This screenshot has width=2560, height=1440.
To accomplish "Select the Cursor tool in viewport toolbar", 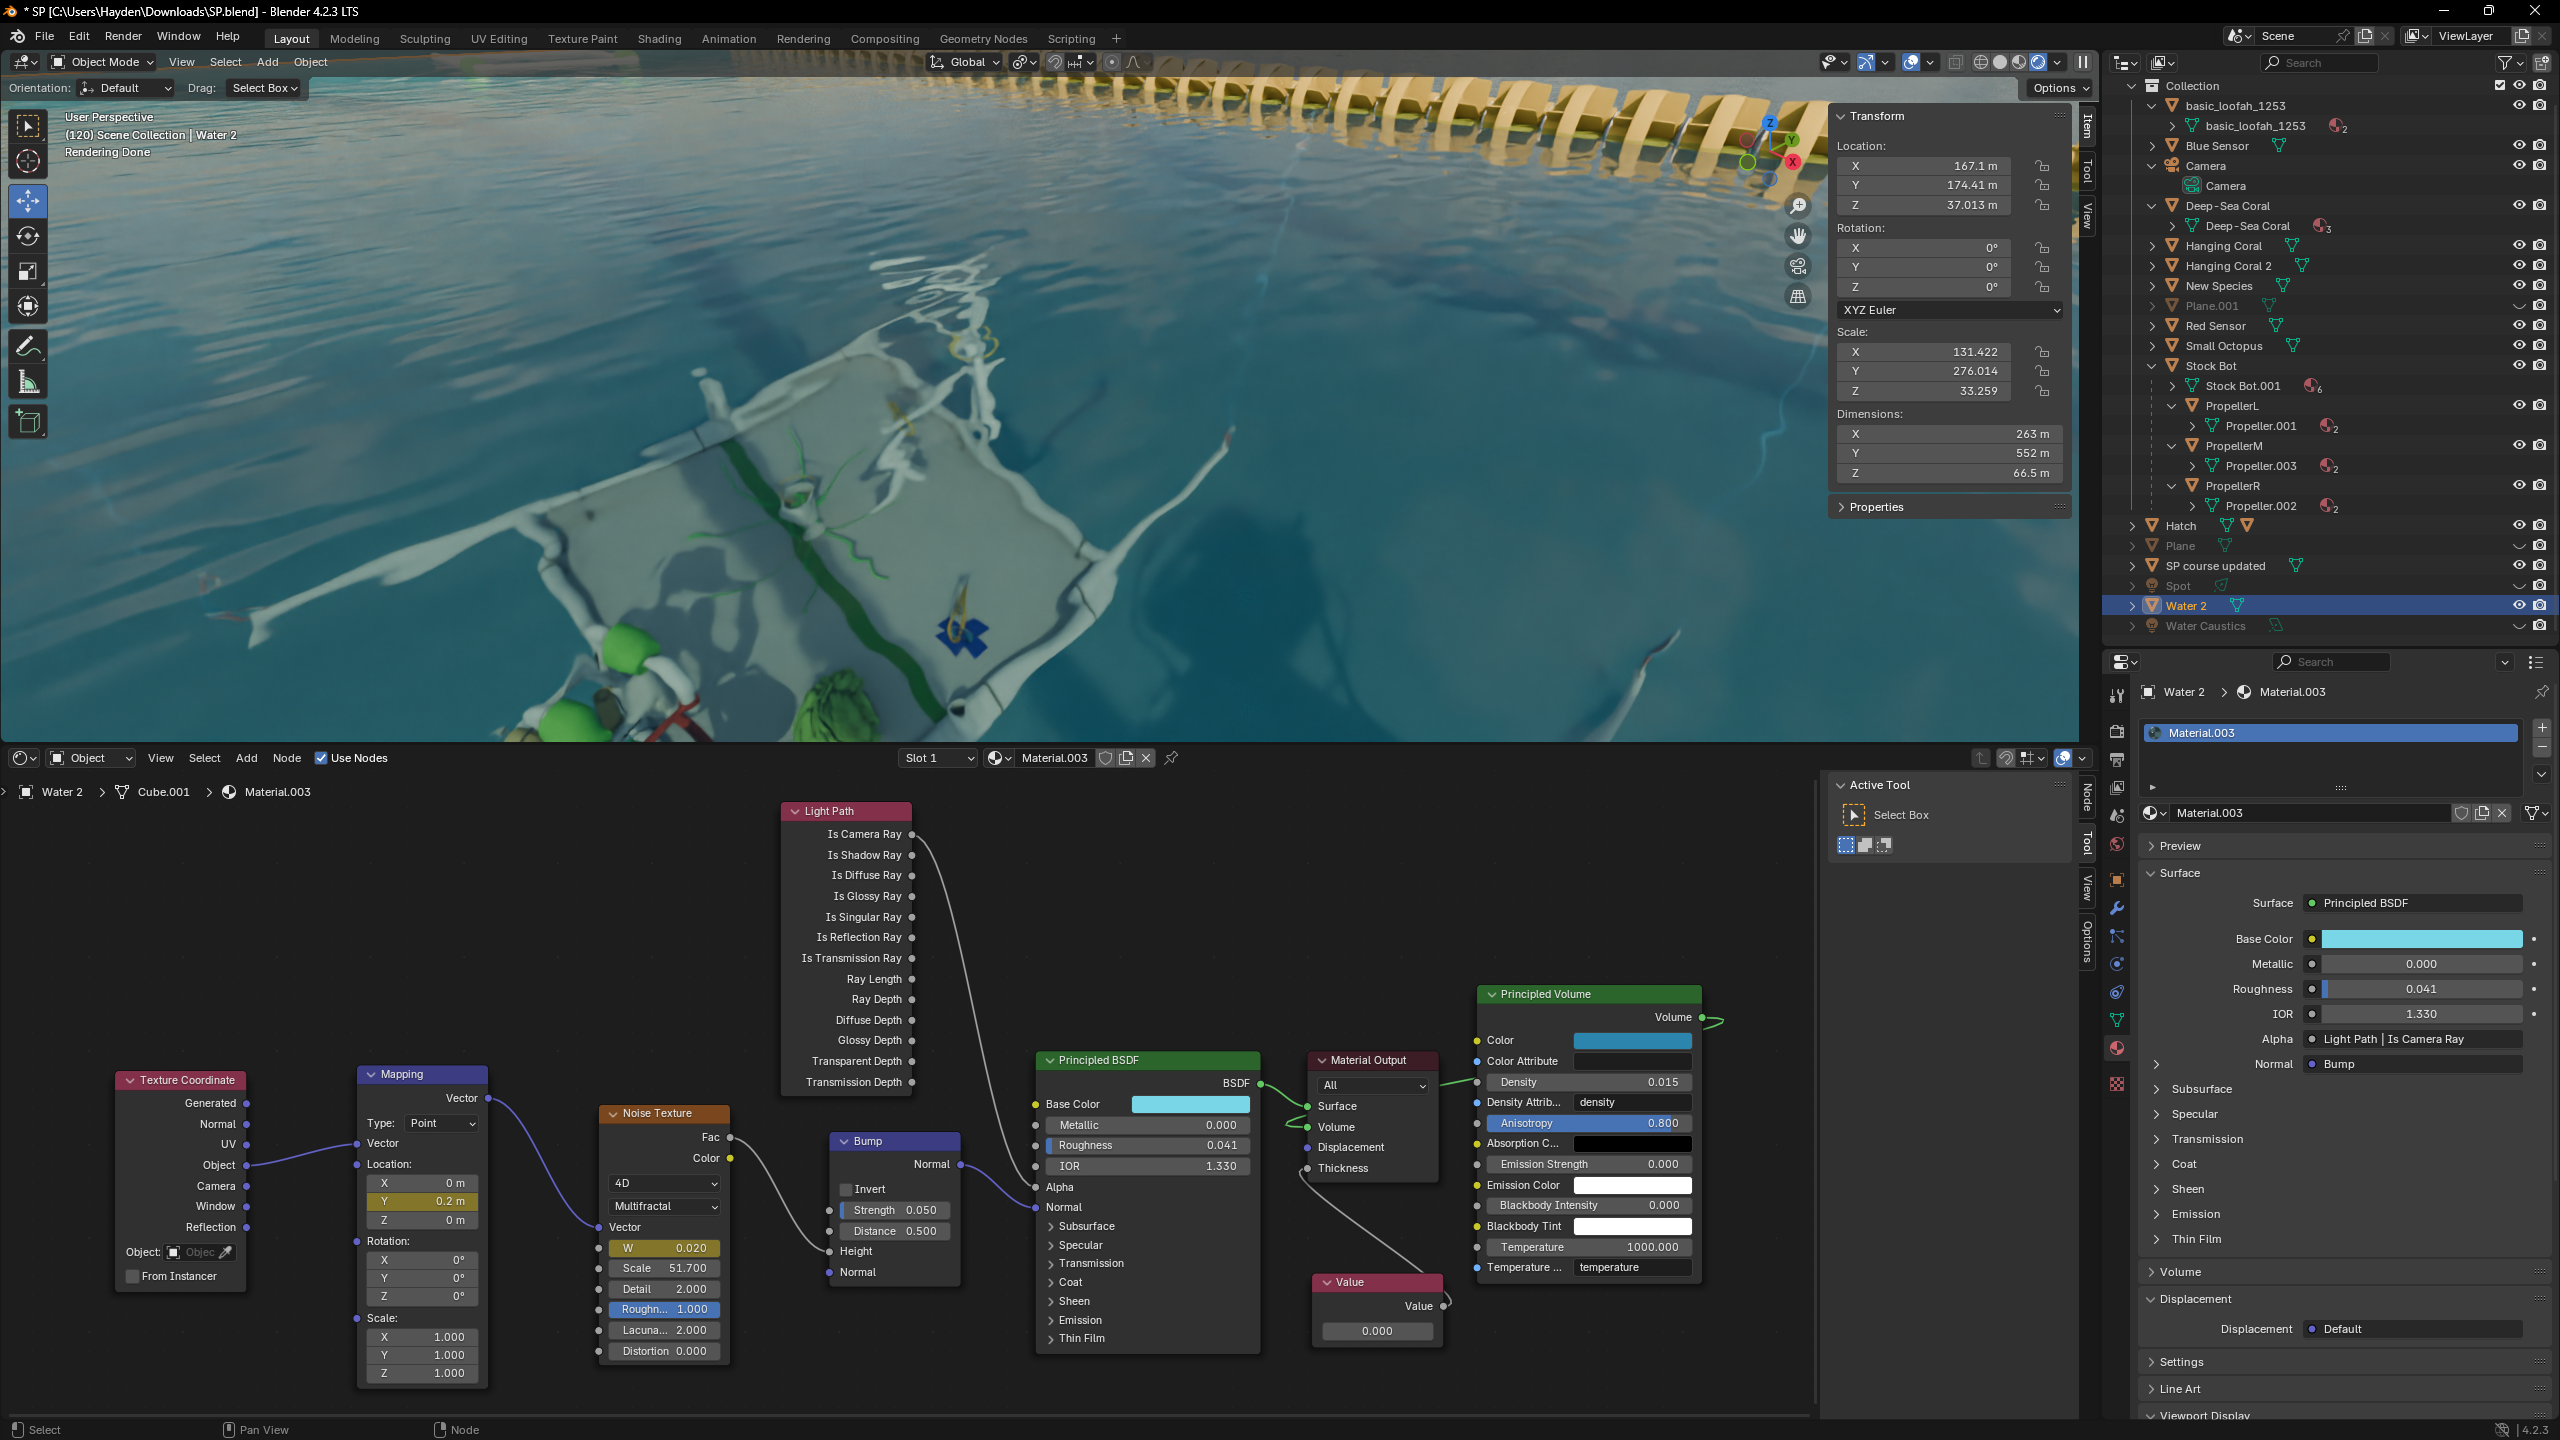I will (28, 161).
